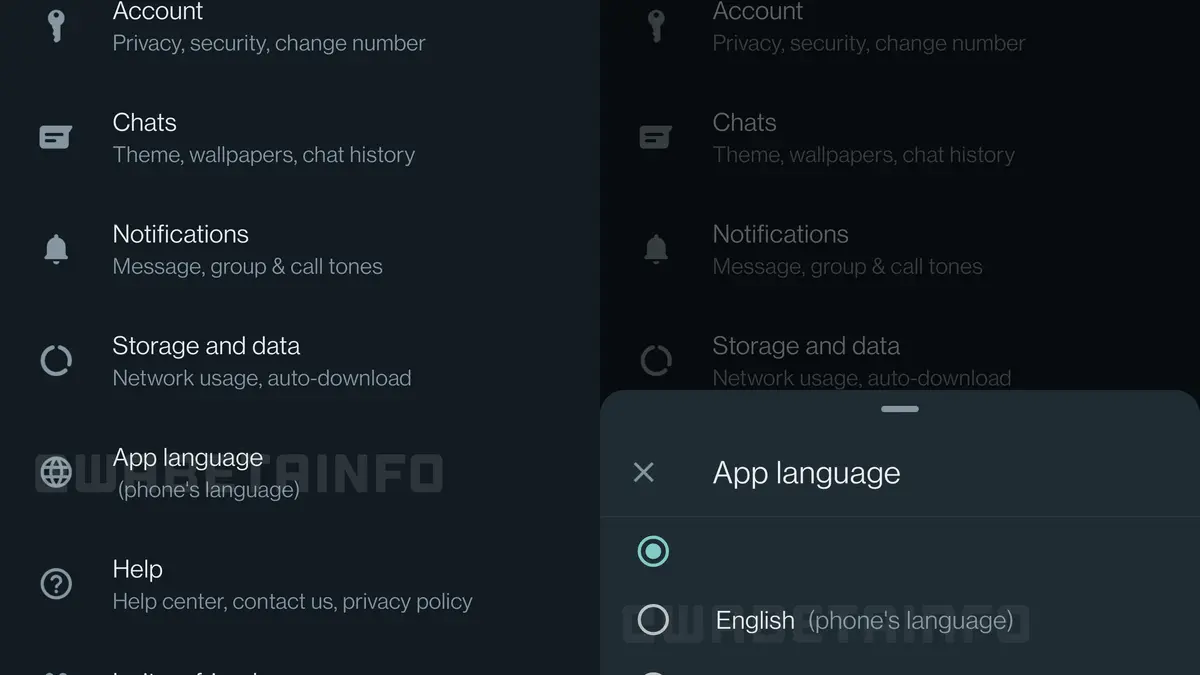Tap the Chats message icon
1200x675 pixels.
56,138
